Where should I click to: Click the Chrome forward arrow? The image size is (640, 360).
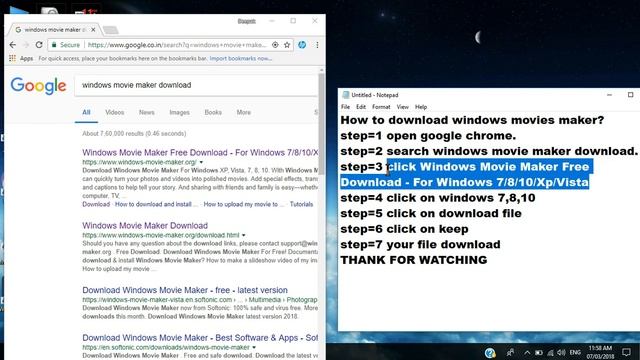click(26, 45)
